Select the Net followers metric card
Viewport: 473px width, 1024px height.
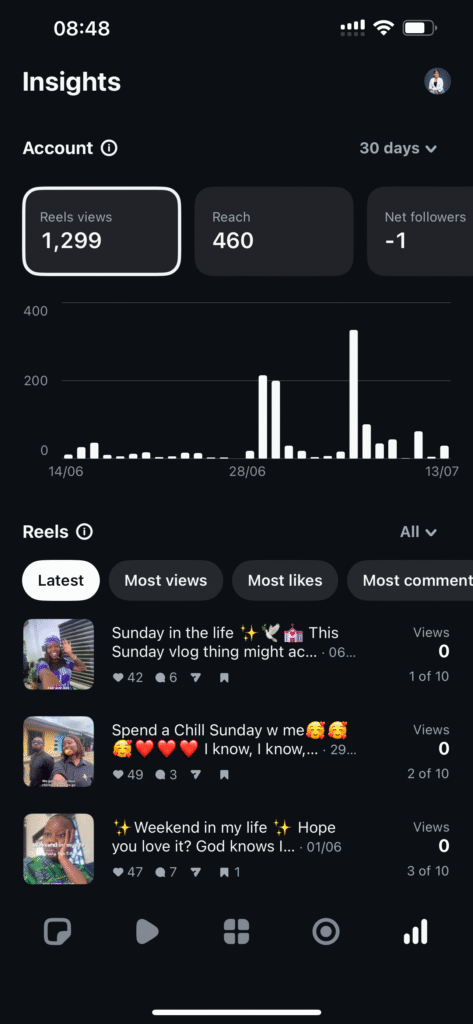point(420,231)
